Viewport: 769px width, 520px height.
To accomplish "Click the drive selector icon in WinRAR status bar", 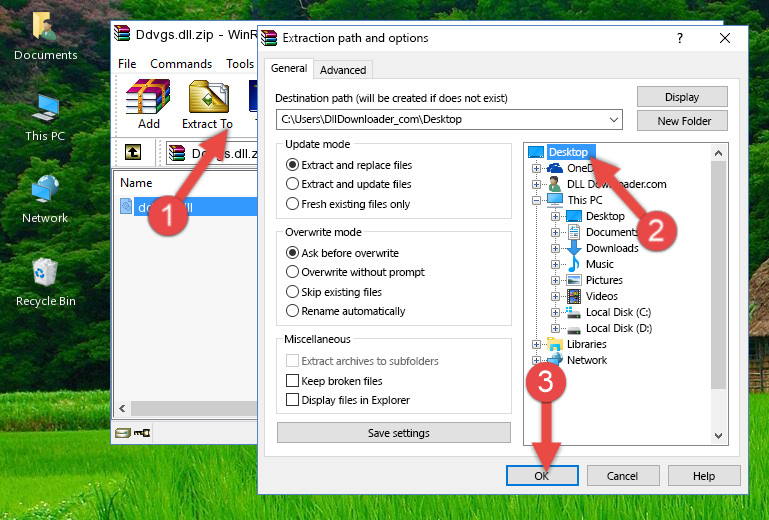I will pyautogui.click(x=123, y=433).
